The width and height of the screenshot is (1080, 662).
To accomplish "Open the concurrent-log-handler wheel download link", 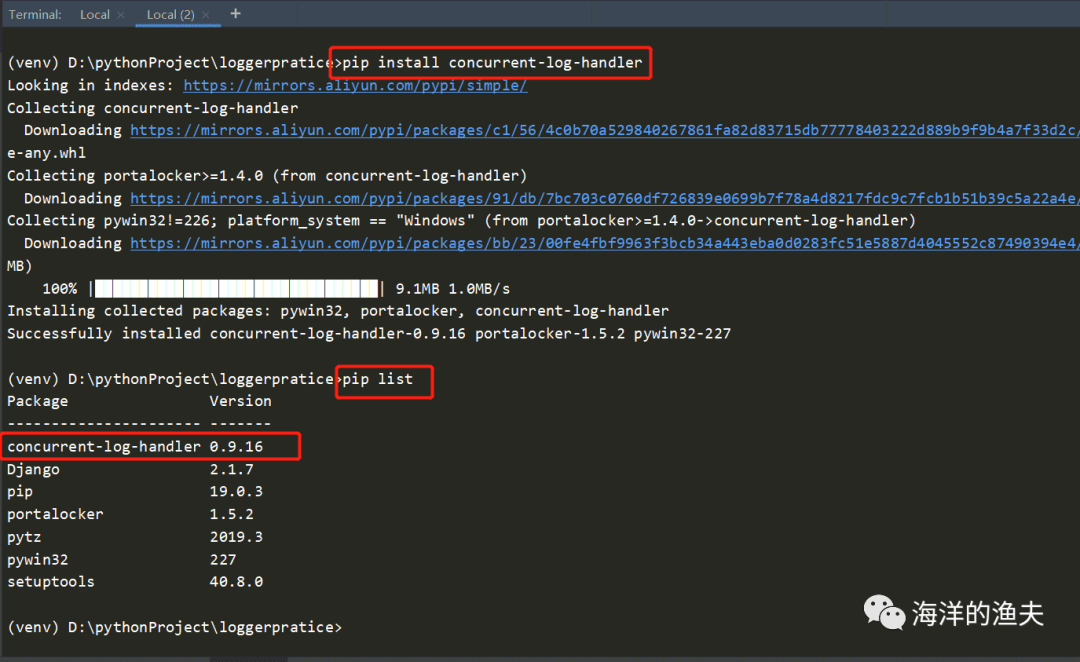I will click(x=604, y=130).
